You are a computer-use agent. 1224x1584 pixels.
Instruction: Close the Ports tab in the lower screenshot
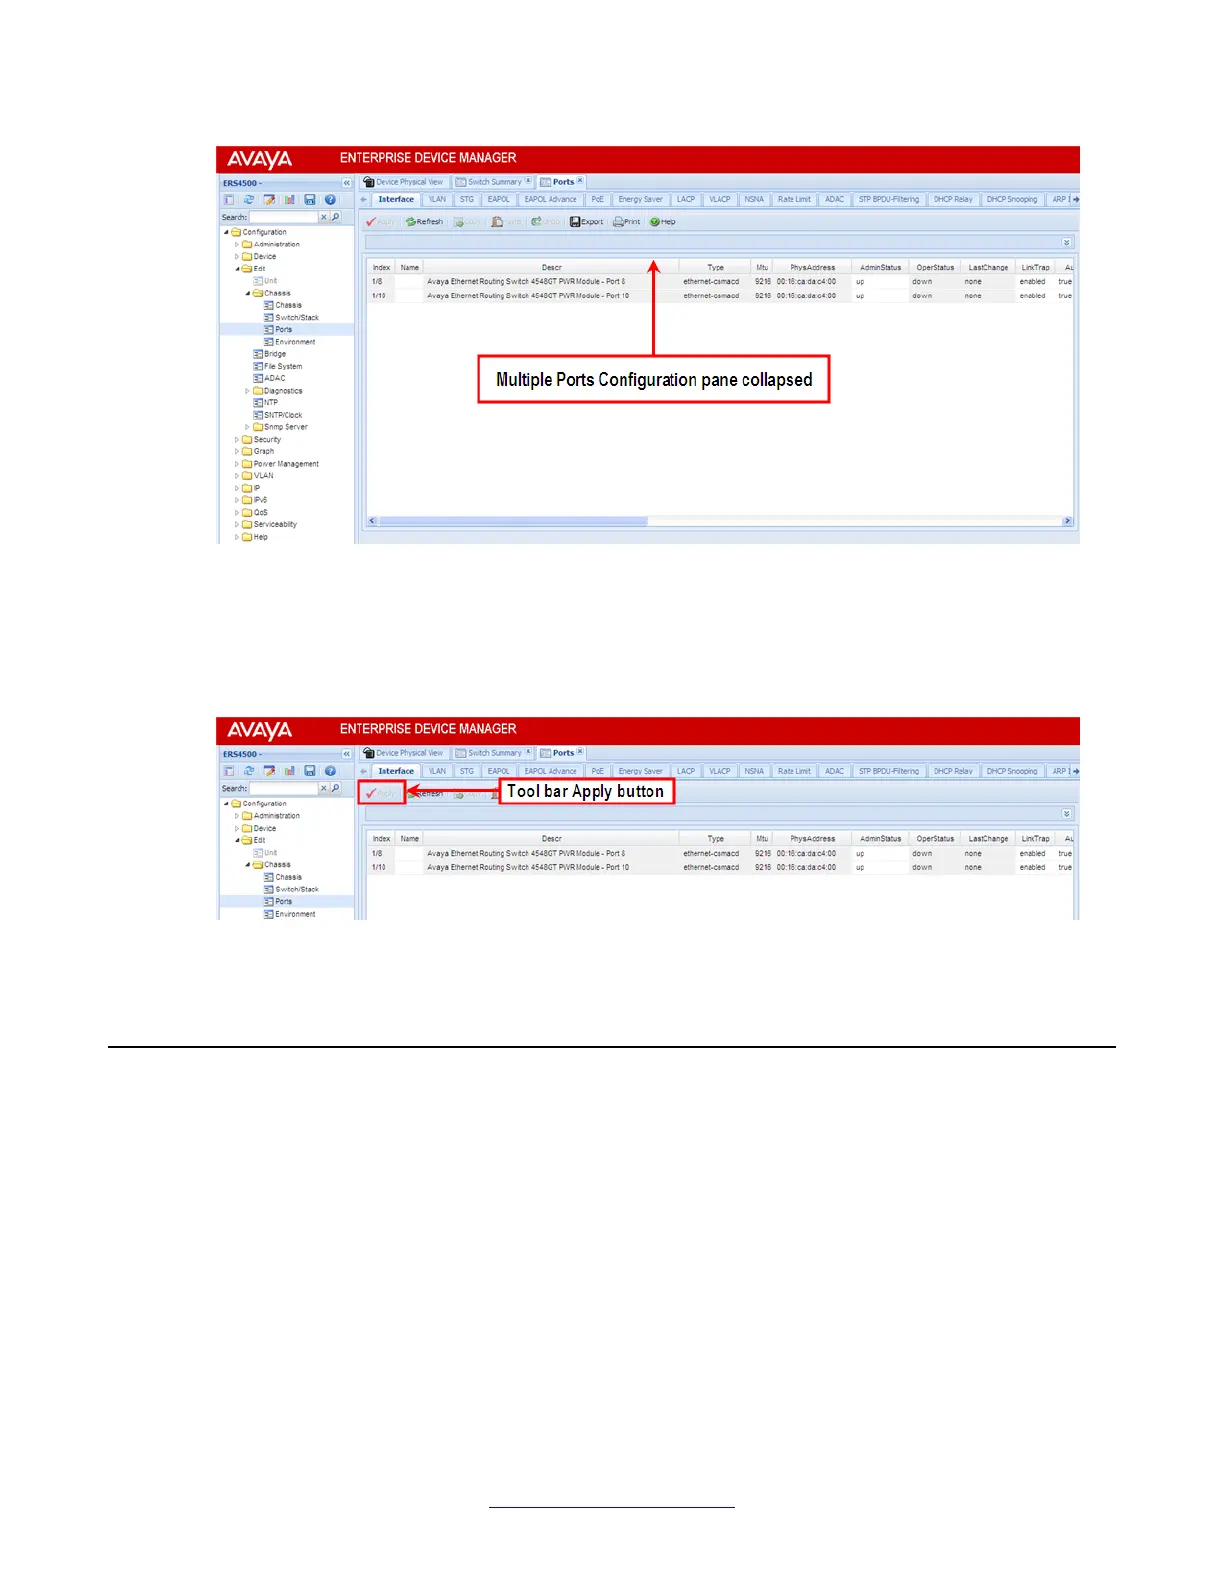[580, 752]
